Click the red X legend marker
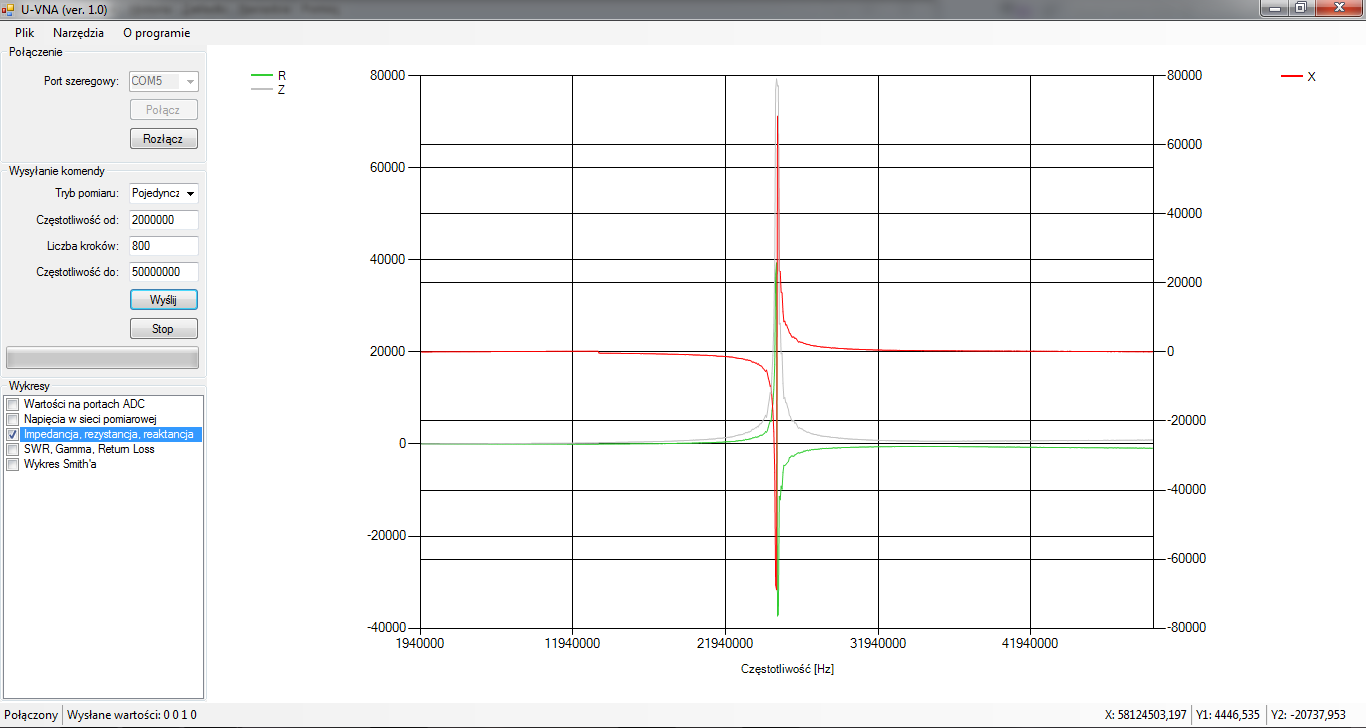 [1292, 76]
